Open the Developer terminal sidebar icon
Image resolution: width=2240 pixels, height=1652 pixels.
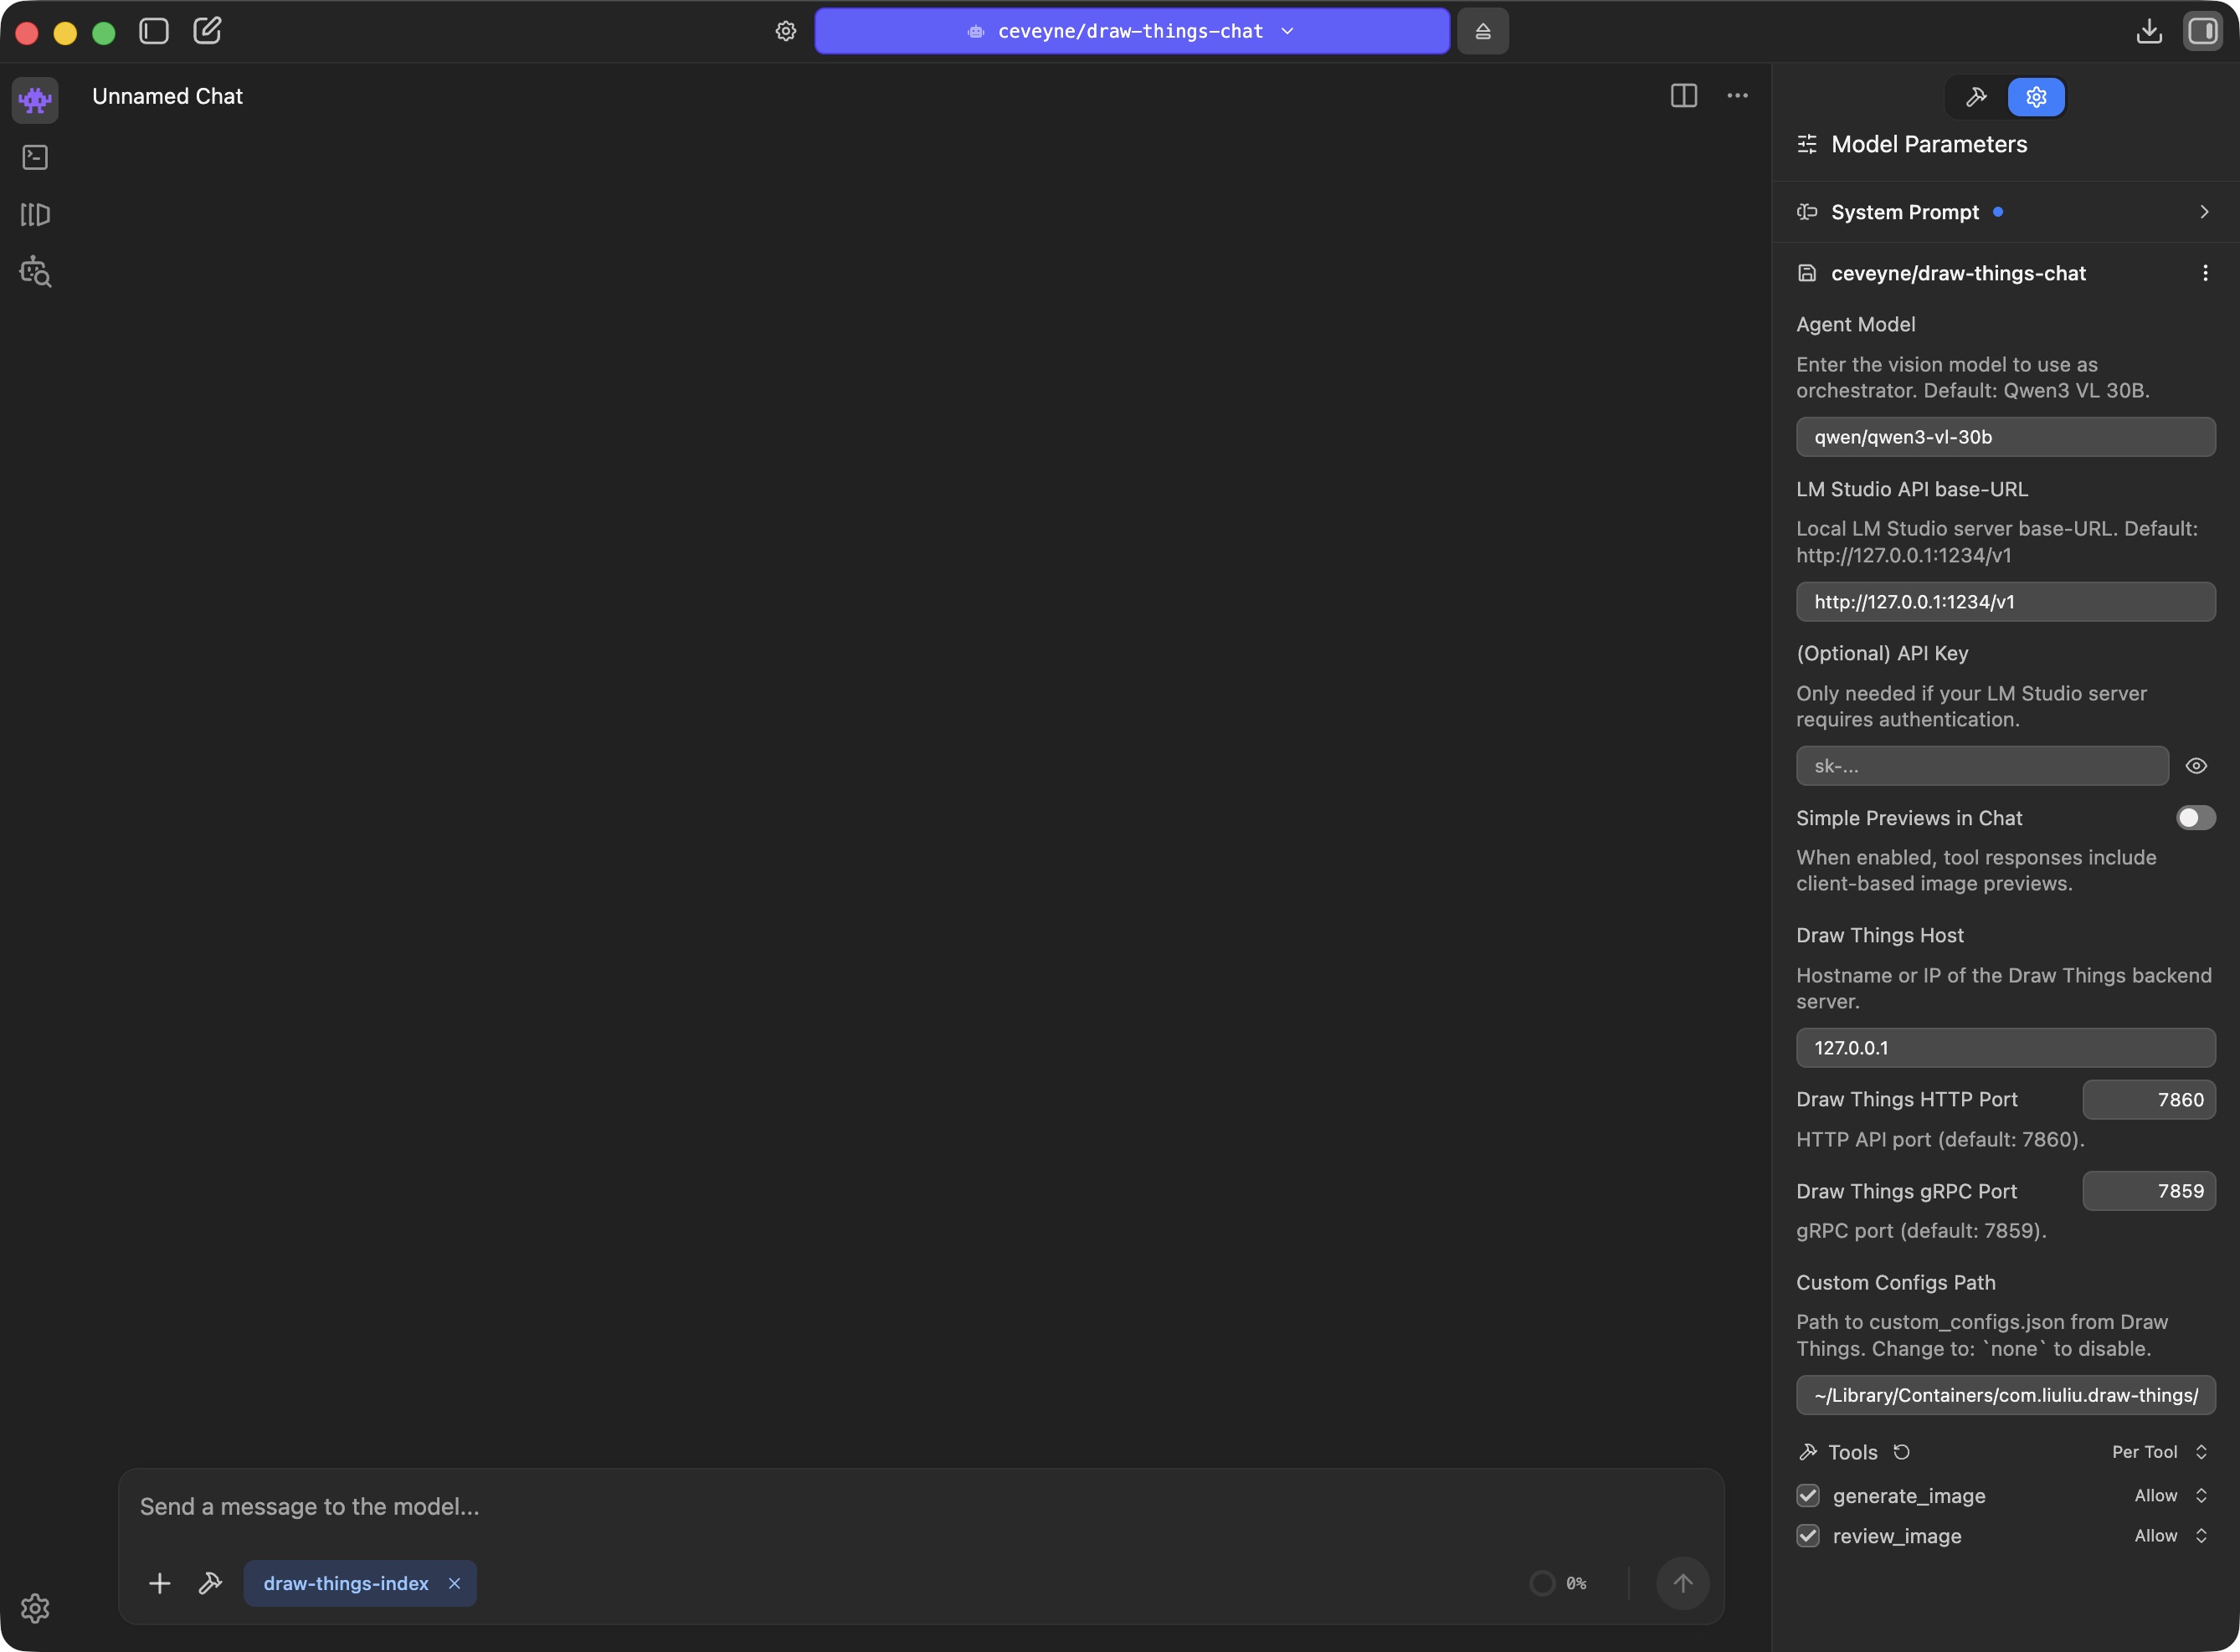(35, 157)
